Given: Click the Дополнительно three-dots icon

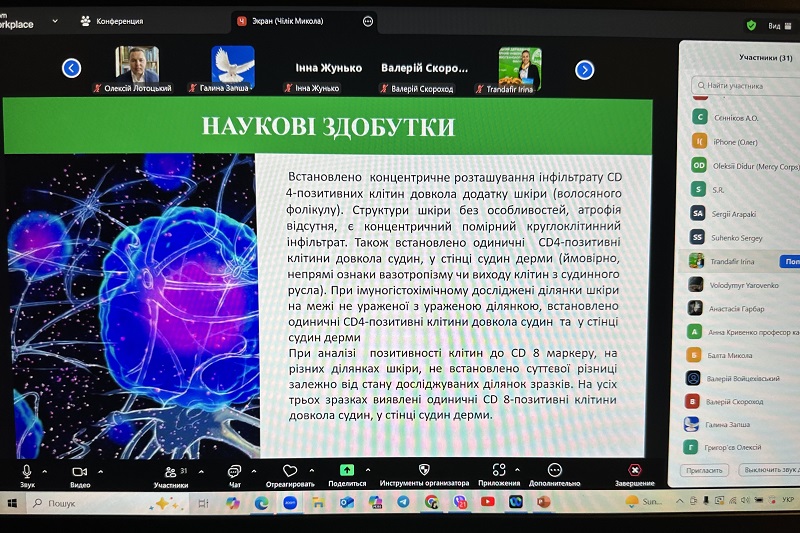Looking at the screenshot, I should point(555,469).
